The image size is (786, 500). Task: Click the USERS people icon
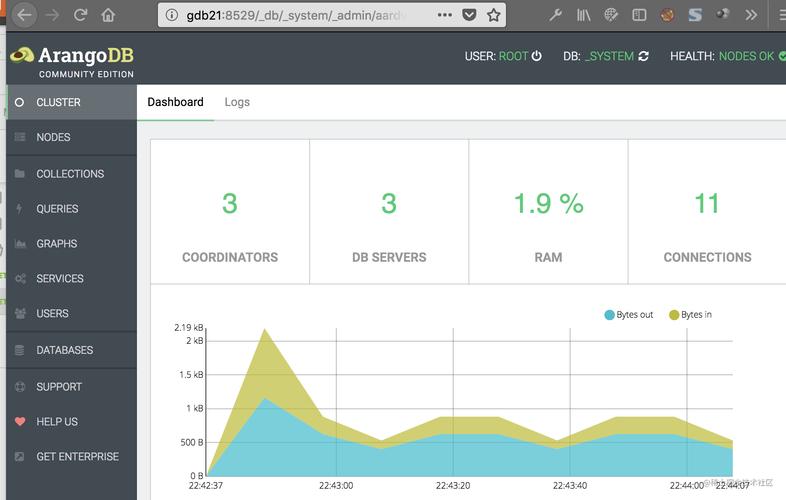pos(20,313)
